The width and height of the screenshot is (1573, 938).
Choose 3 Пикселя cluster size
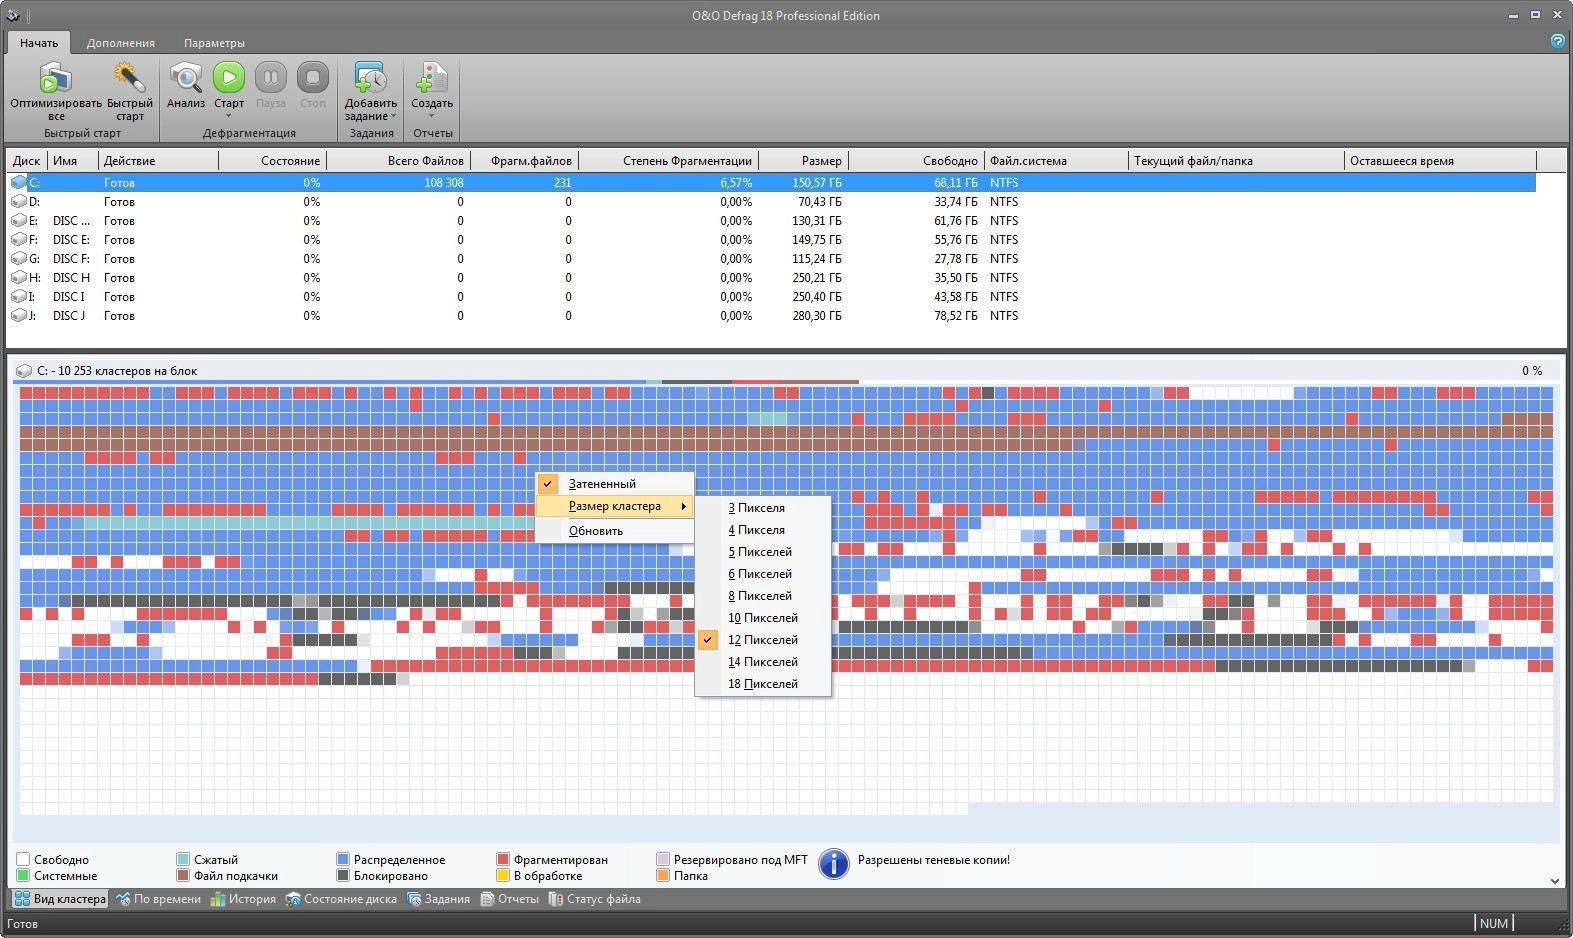763,508
